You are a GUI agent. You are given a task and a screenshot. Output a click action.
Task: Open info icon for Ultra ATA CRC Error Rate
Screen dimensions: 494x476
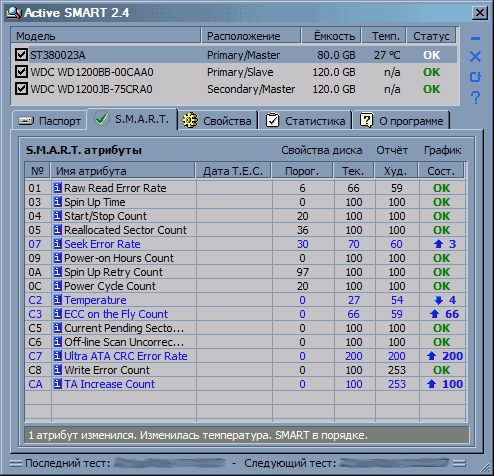point(57,356)
